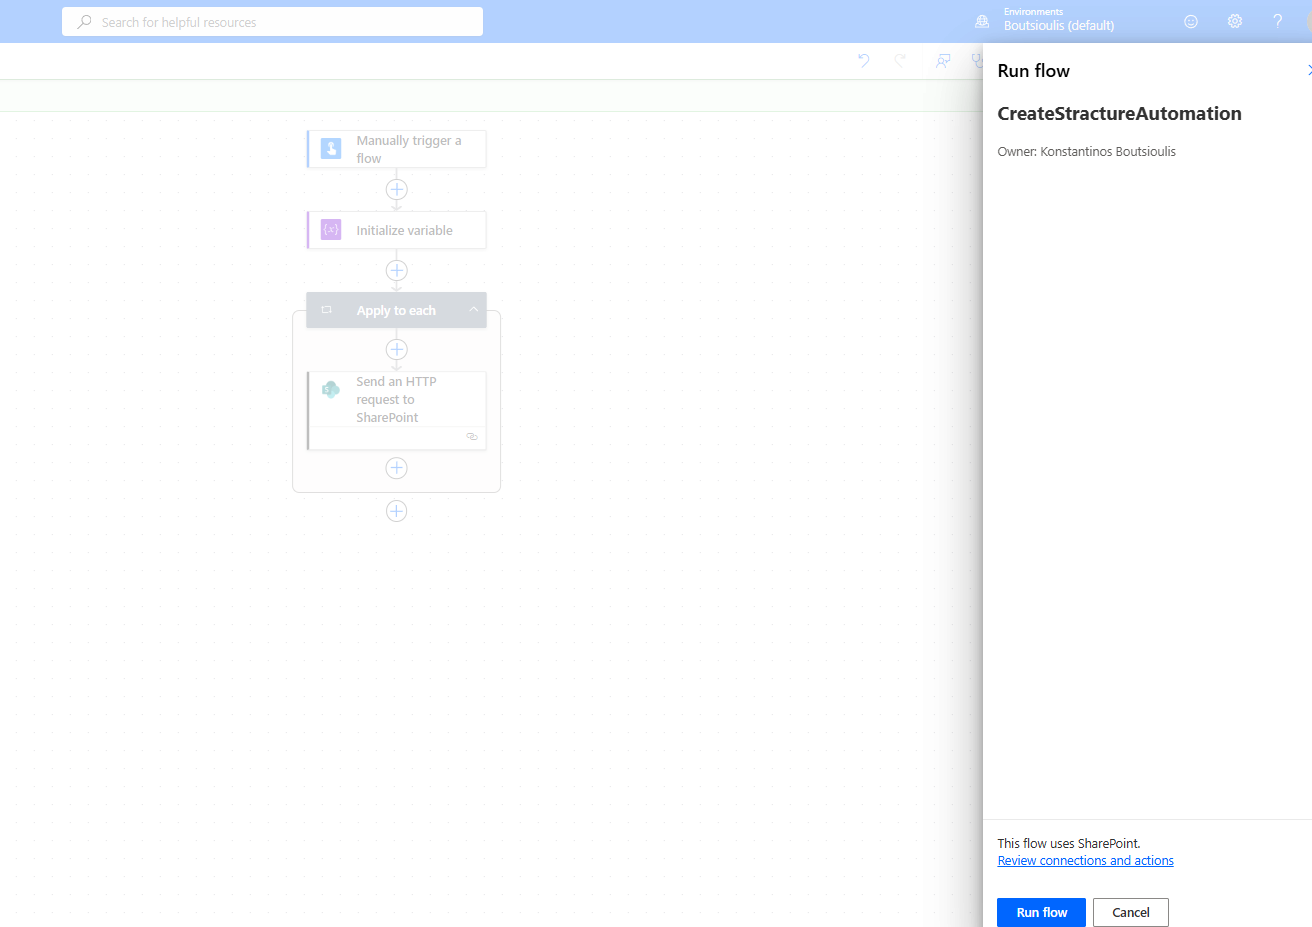
Task: Select the Manually trigger a flow card
Action: click(397, 149)
